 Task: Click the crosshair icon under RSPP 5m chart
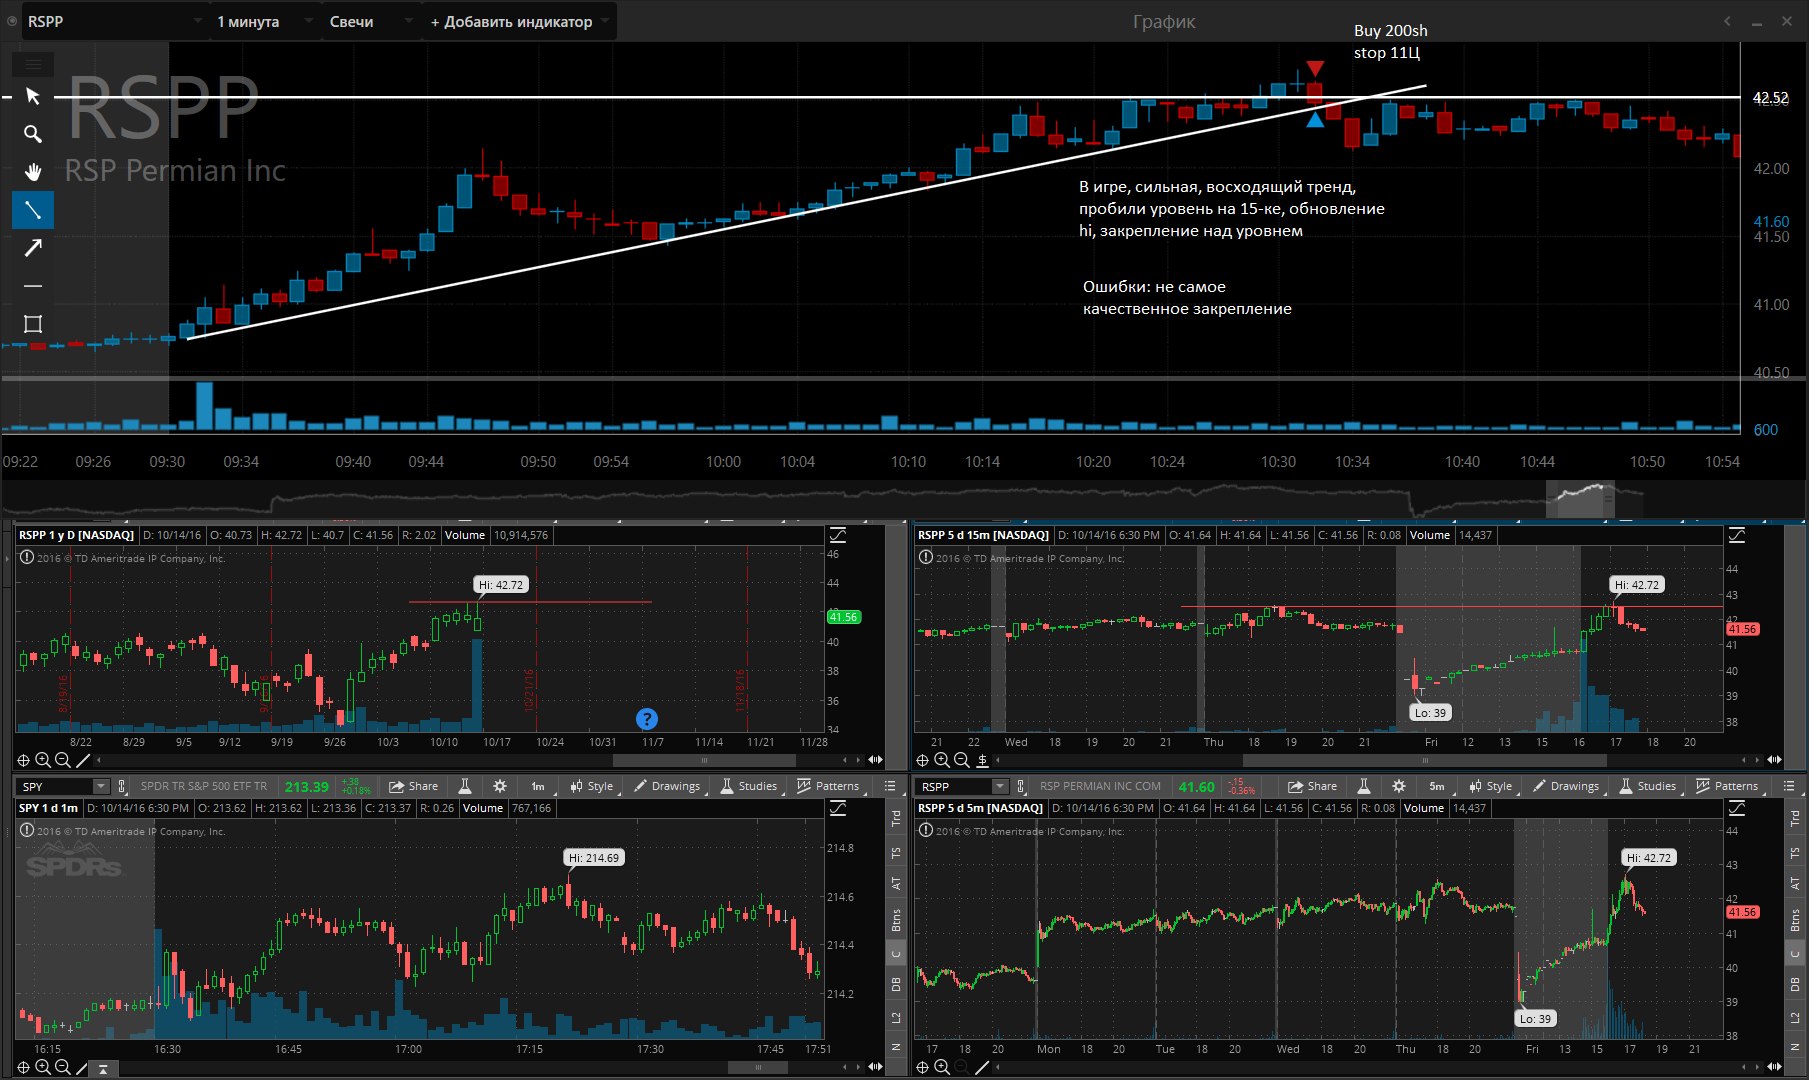[923, 1067]
